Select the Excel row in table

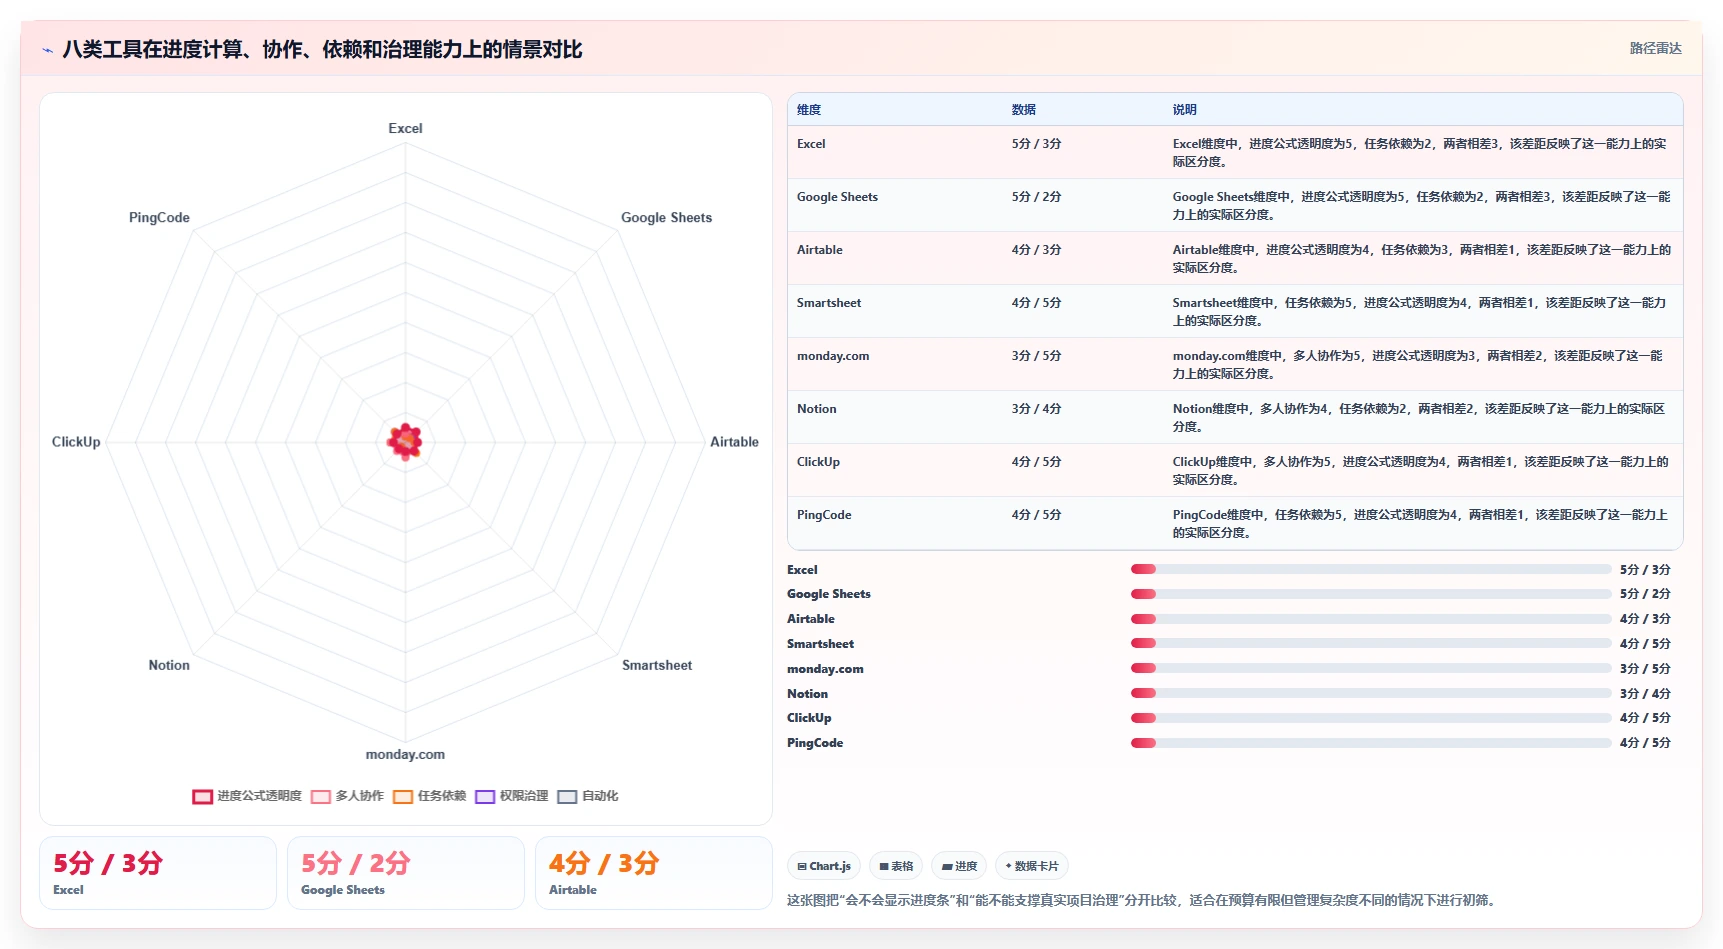pos(1235,152)
